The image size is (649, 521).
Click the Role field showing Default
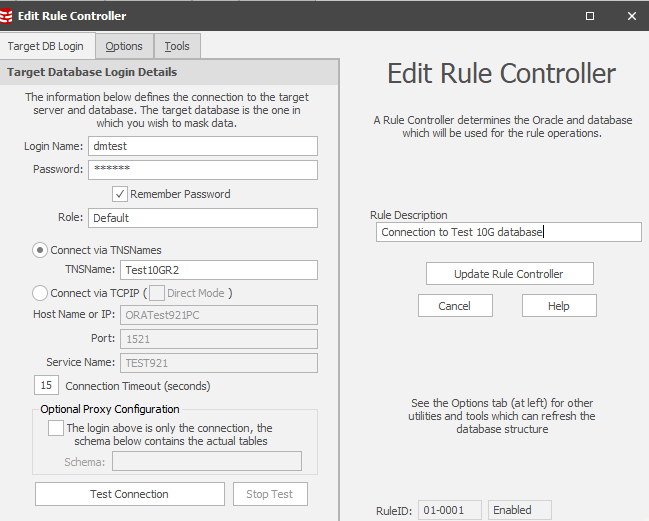pos(202,218)
